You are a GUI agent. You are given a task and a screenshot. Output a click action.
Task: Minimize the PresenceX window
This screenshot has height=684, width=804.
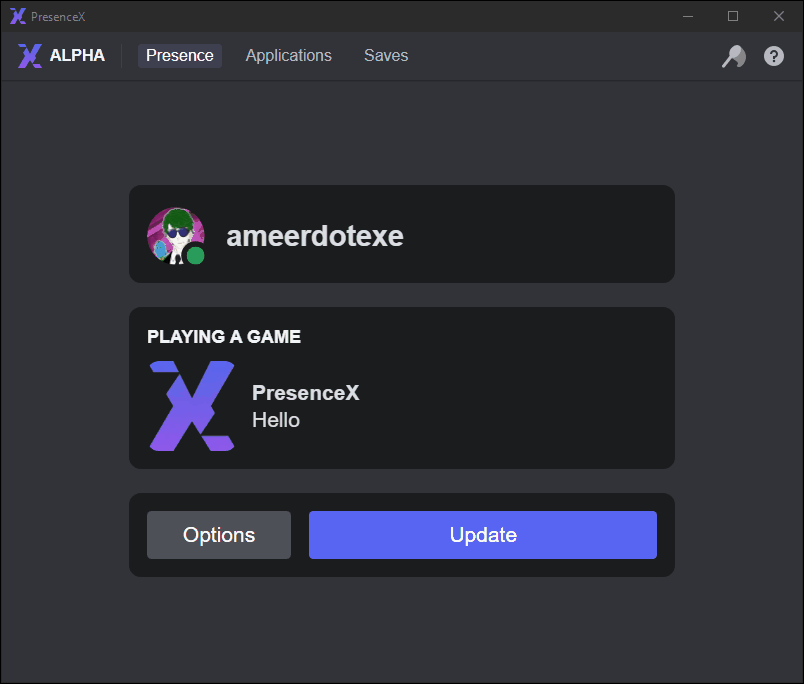pos(687,16)
